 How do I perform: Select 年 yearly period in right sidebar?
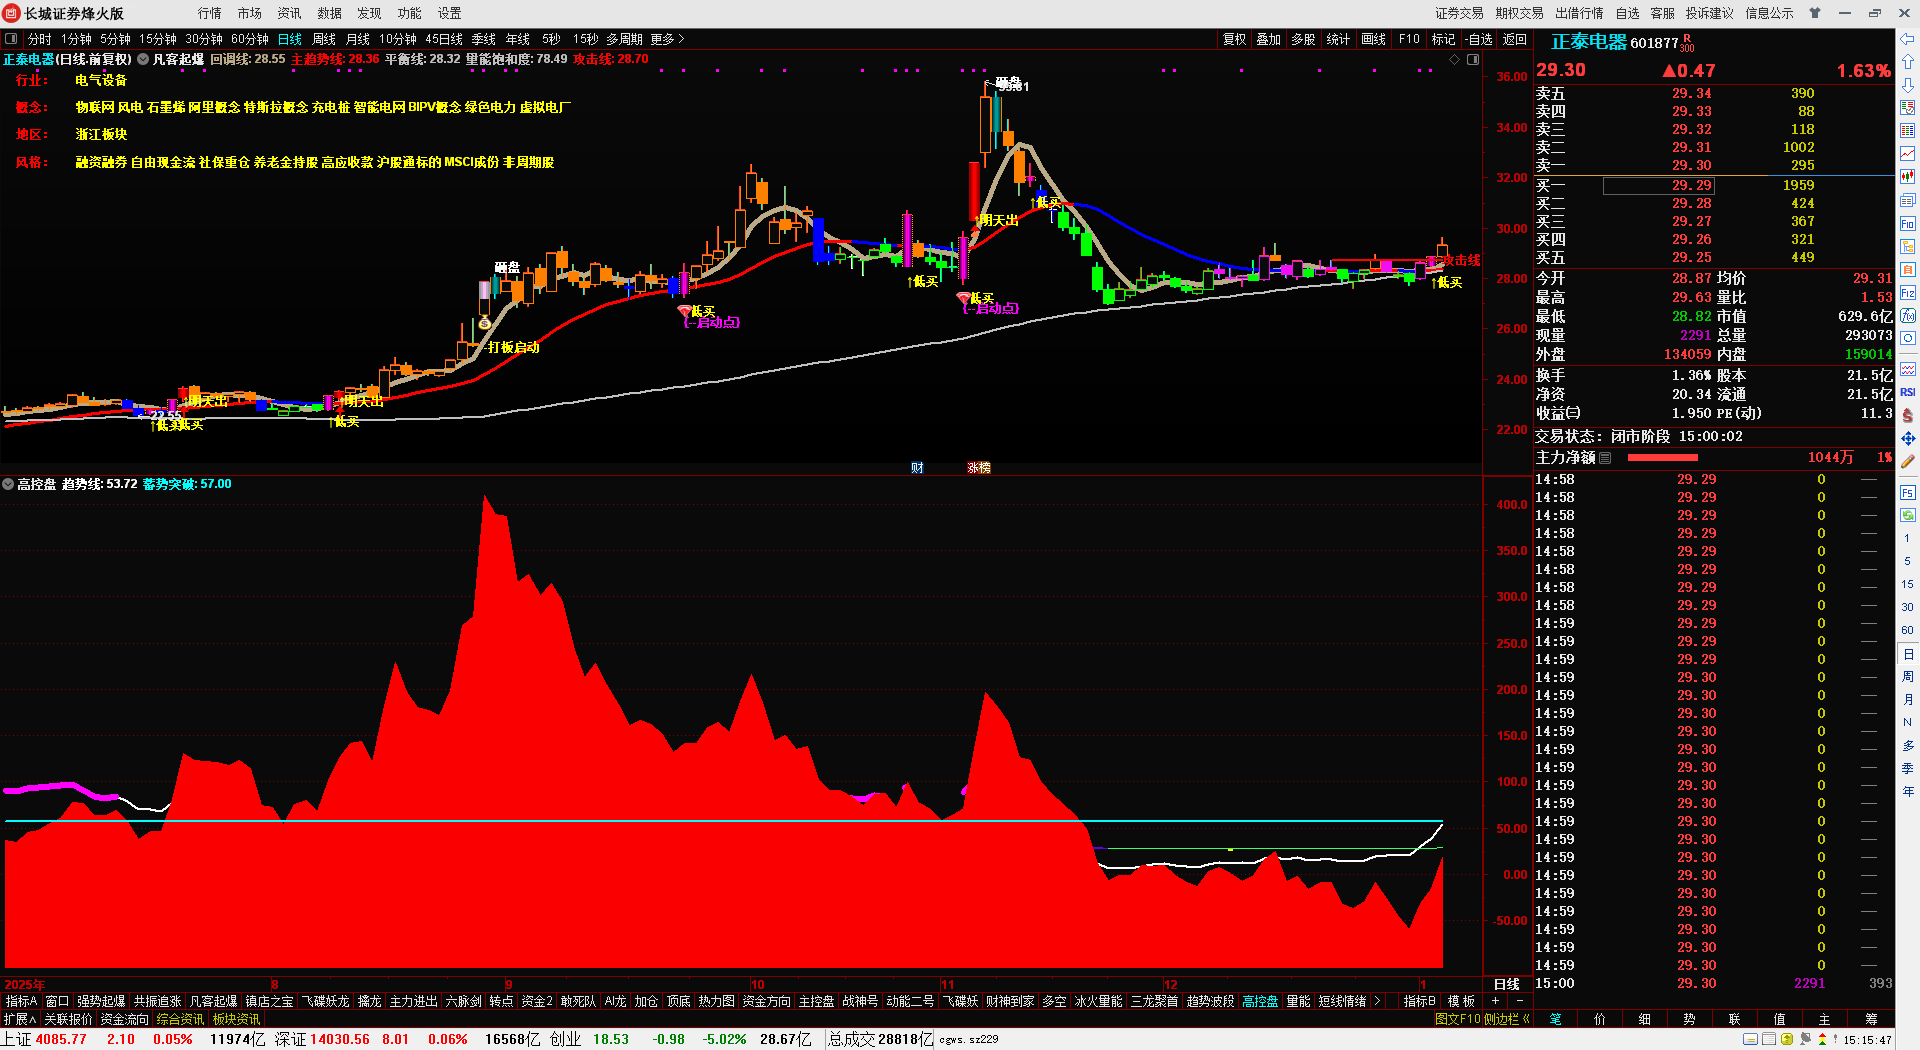1908,792
